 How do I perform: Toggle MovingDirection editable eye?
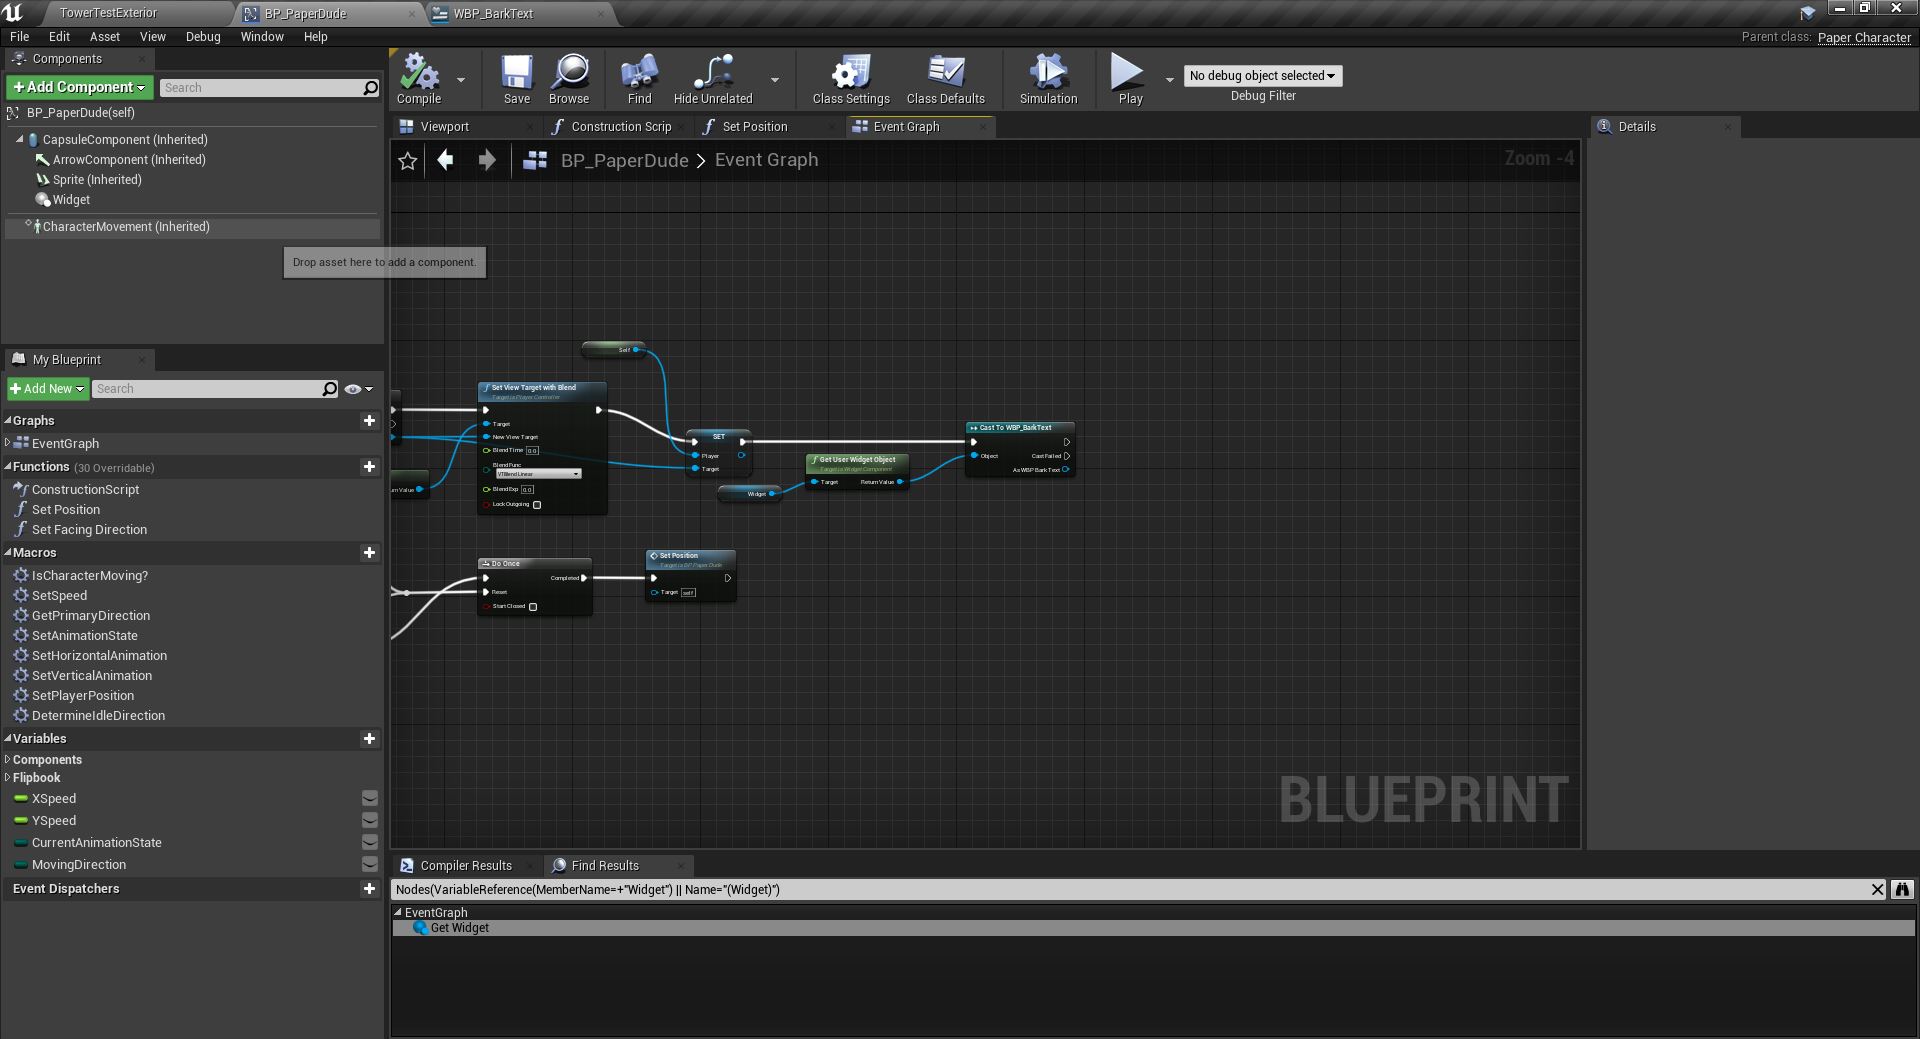click(x=370, y=865)
